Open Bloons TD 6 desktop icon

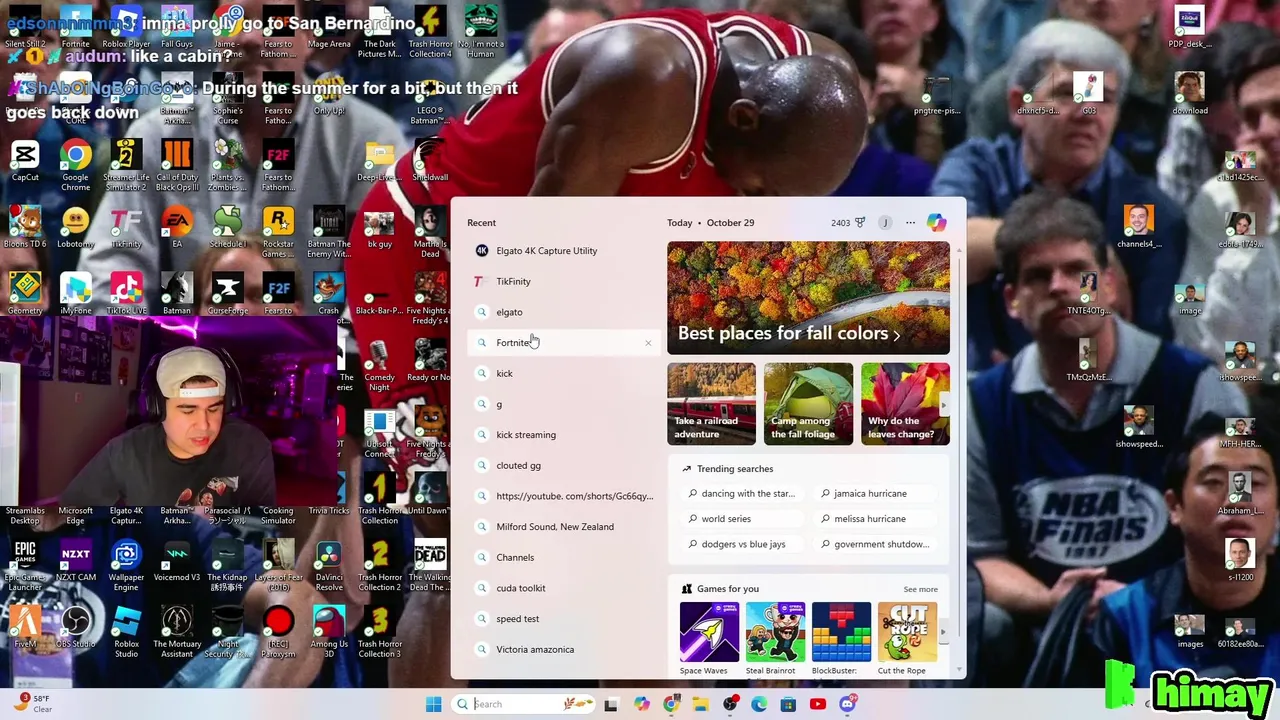pyautogui.click(x=25, y=227)
